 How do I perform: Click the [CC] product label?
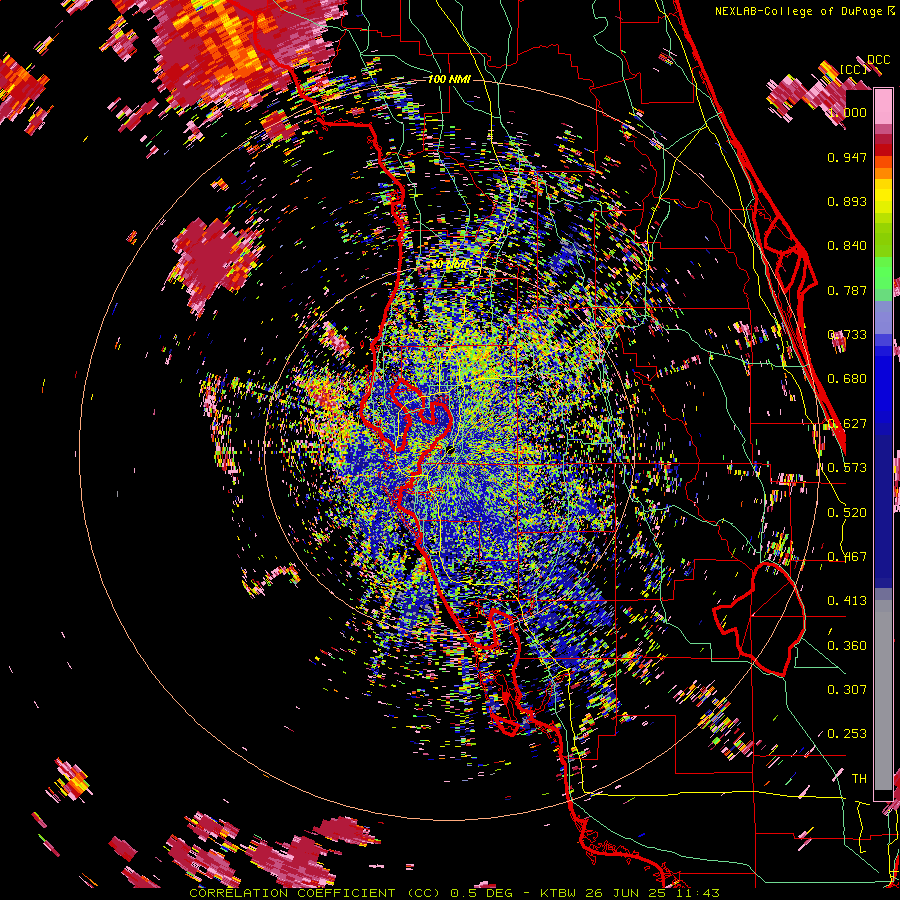[x=854, y=69]
